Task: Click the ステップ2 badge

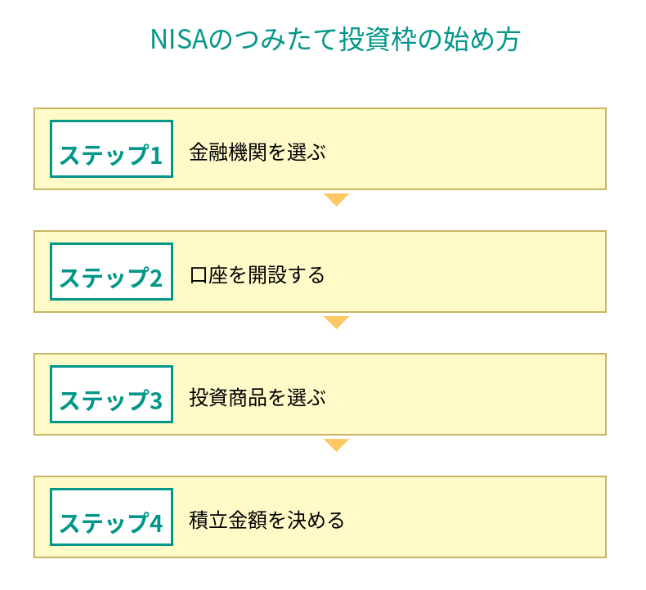Action: click(111, 273)
